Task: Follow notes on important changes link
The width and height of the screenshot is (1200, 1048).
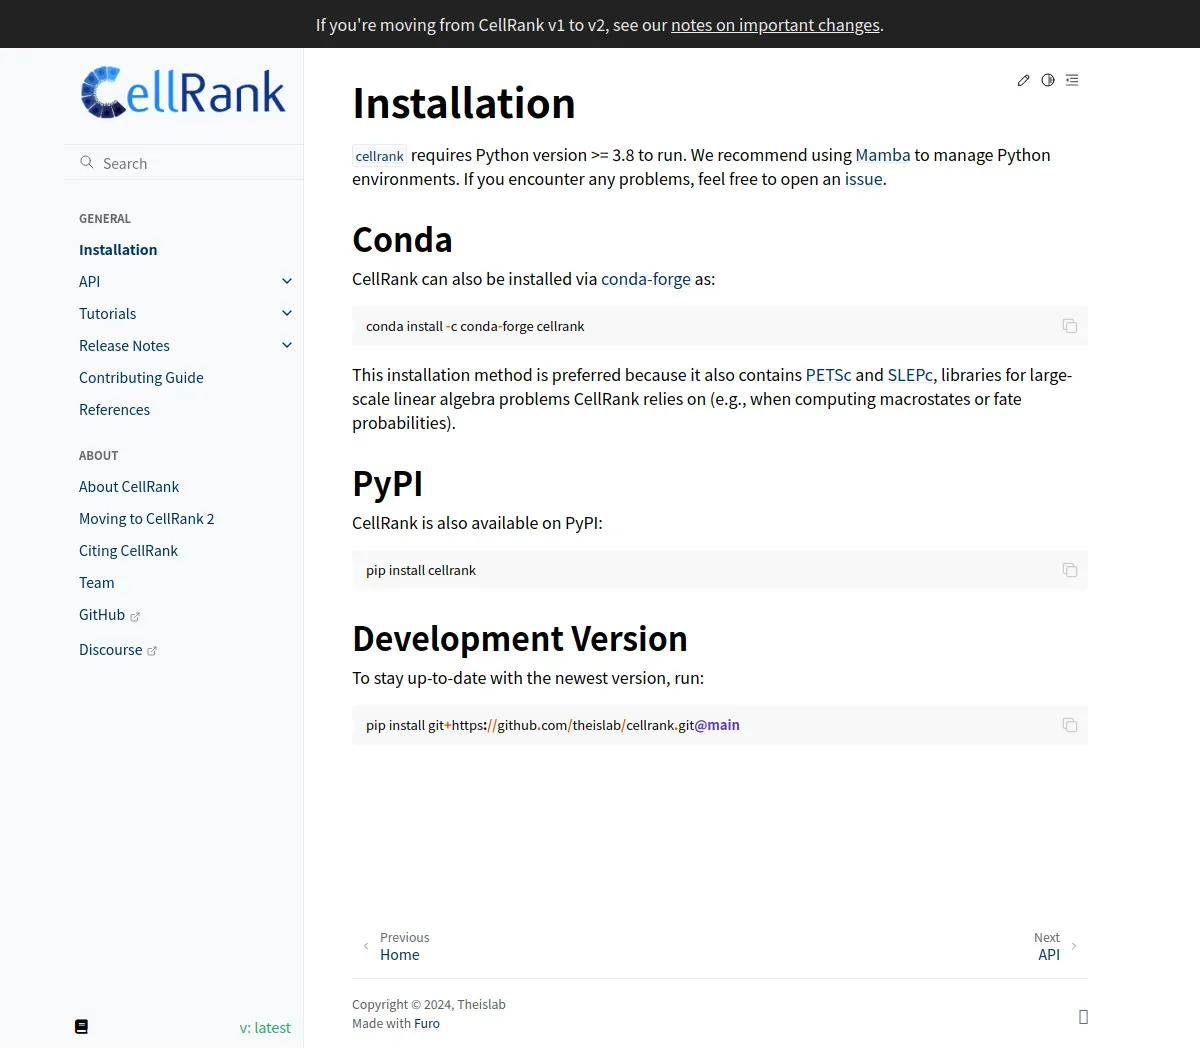Action: pos(775,25)
